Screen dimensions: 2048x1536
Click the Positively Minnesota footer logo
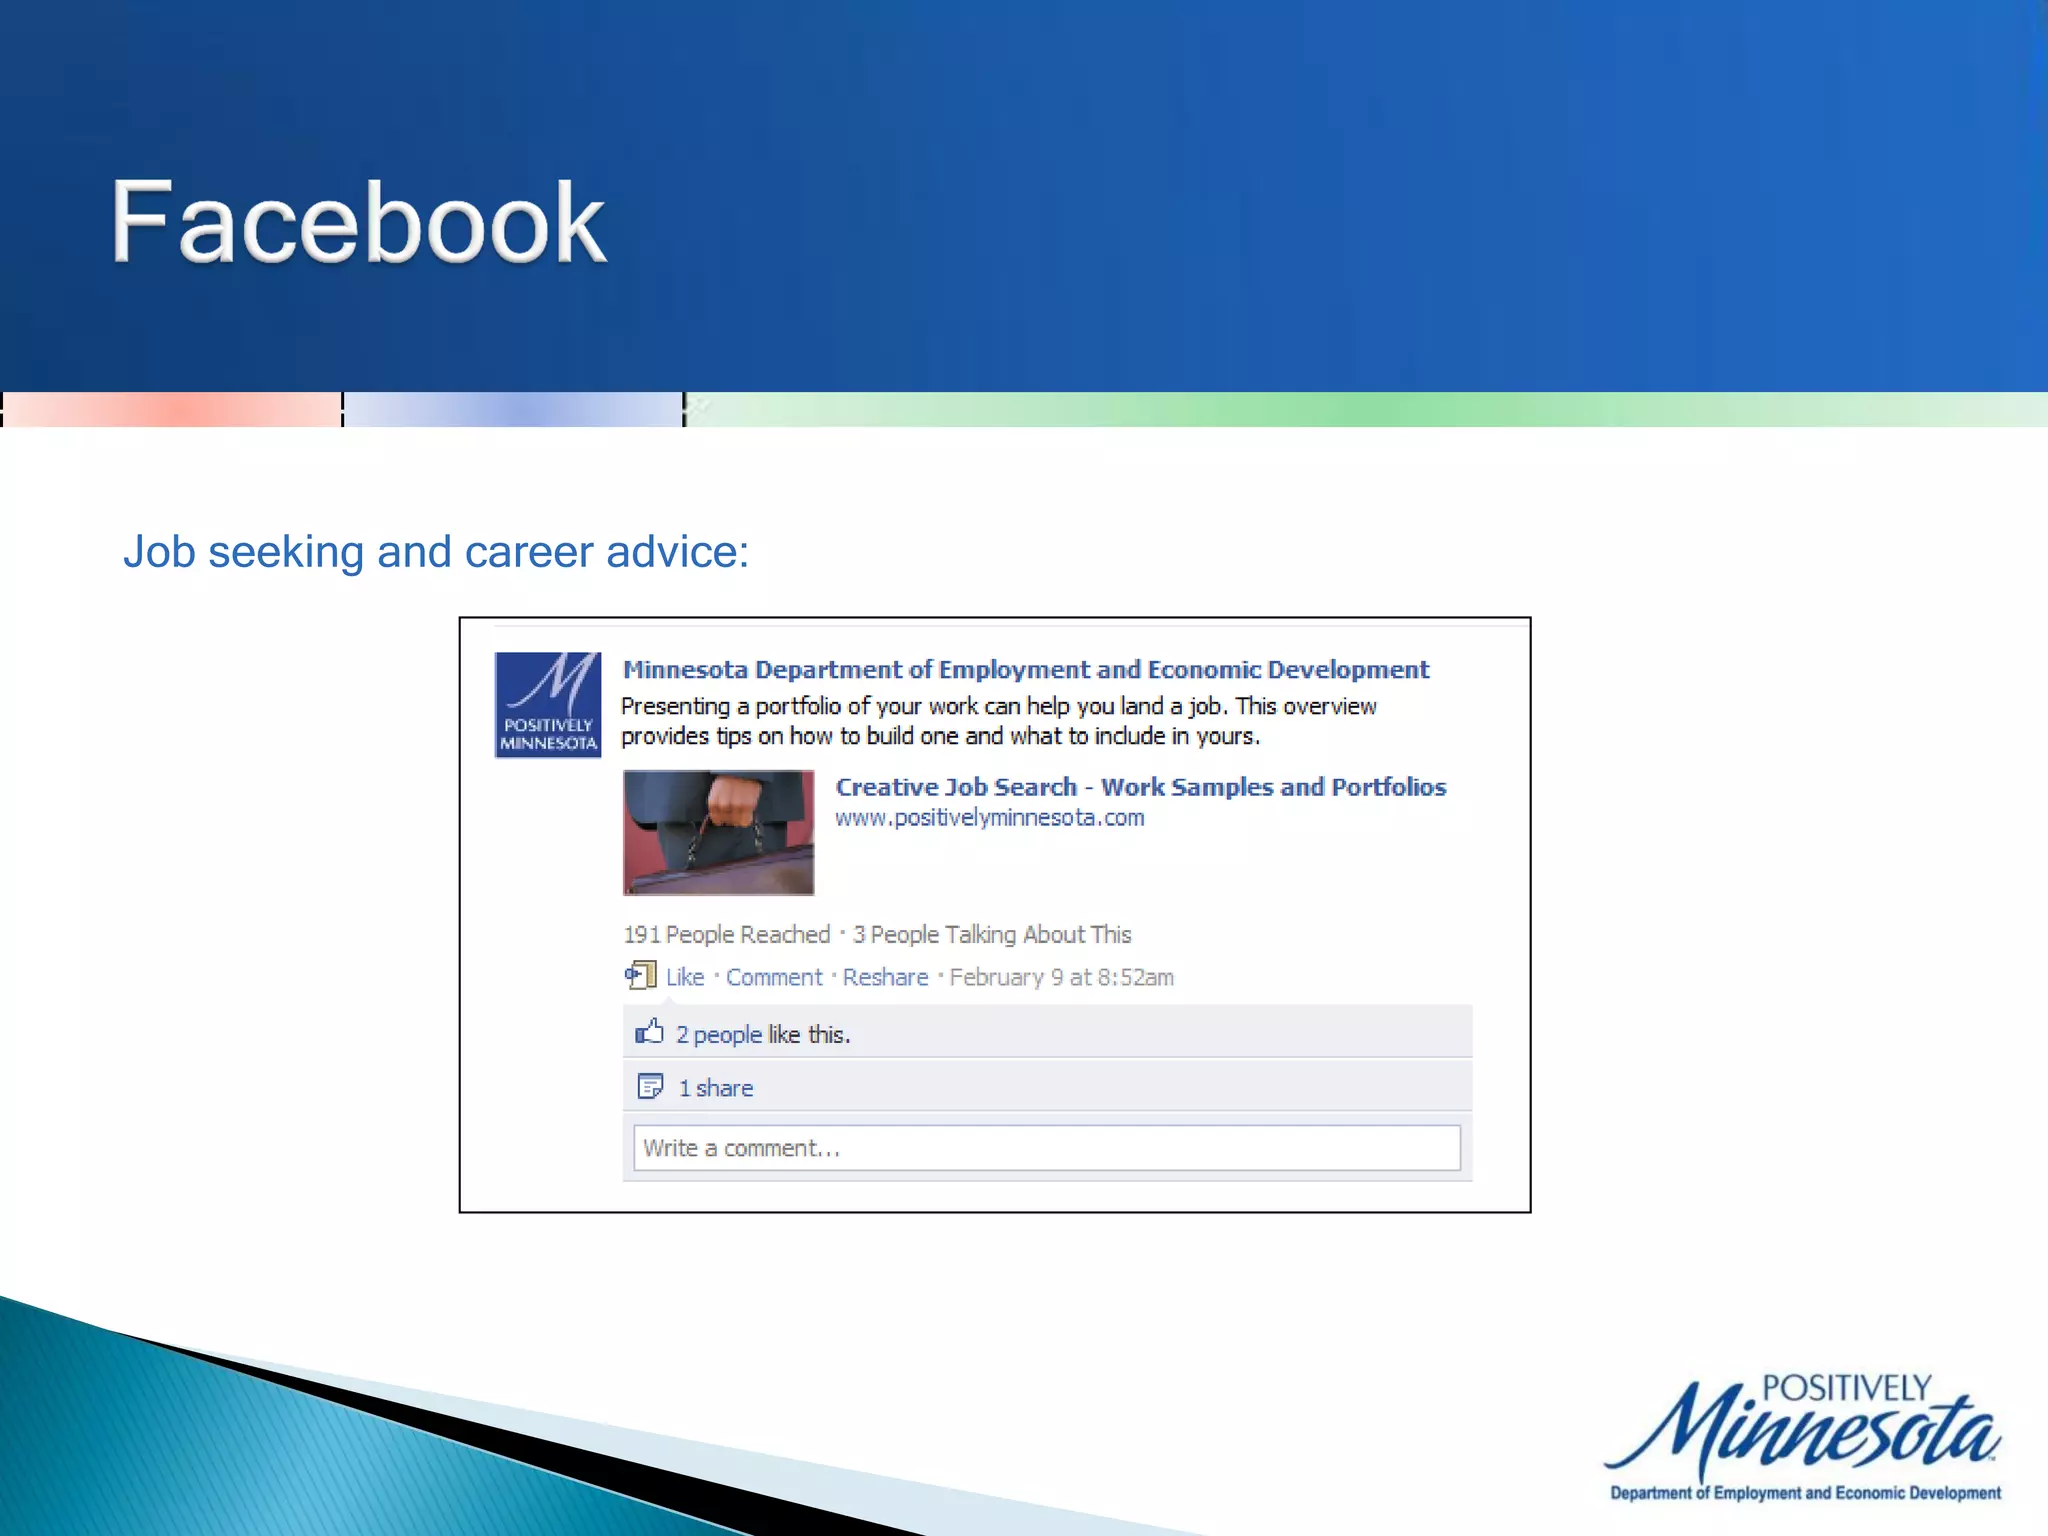(x=1804, y=1436)
